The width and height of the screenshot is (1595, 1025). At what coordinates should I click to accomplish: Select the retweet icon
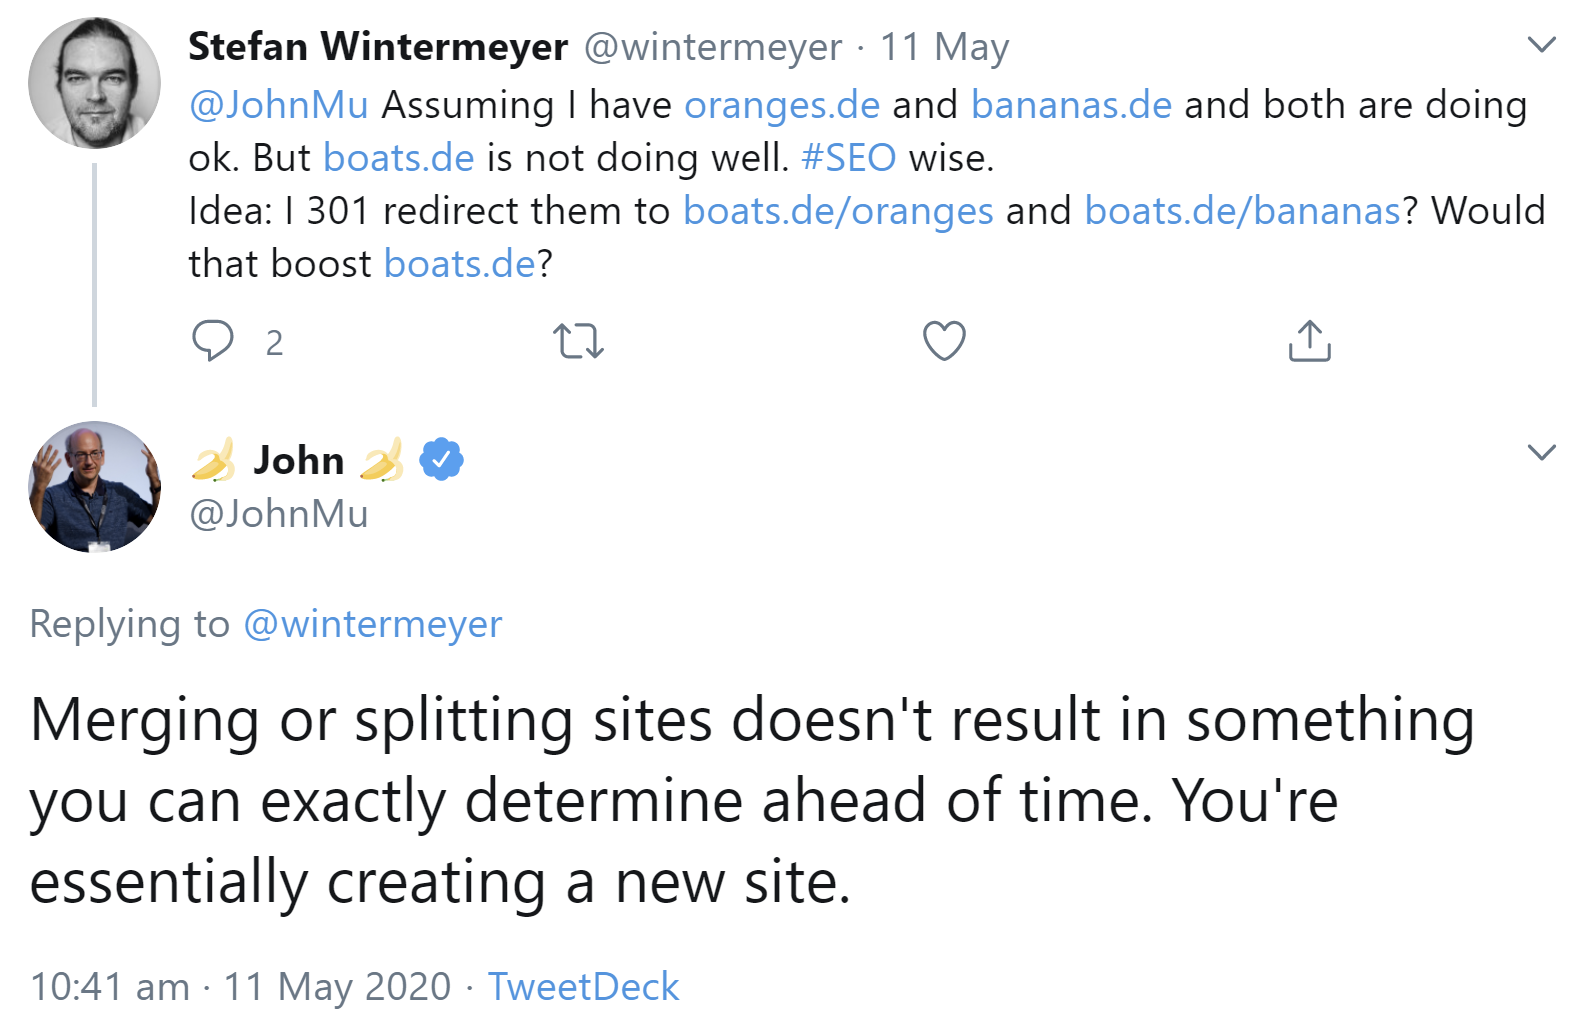coord(578,341)
